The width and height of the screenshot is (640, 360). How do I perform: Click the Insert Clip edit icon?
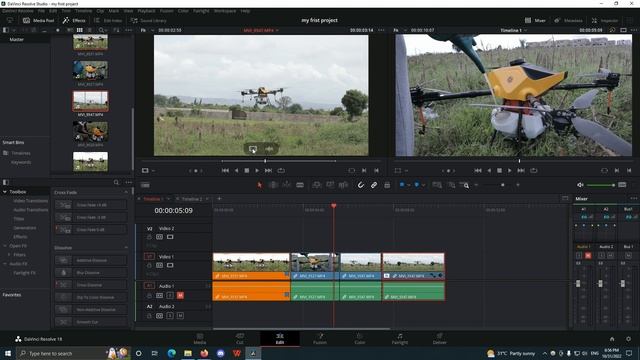pos(316,185)
